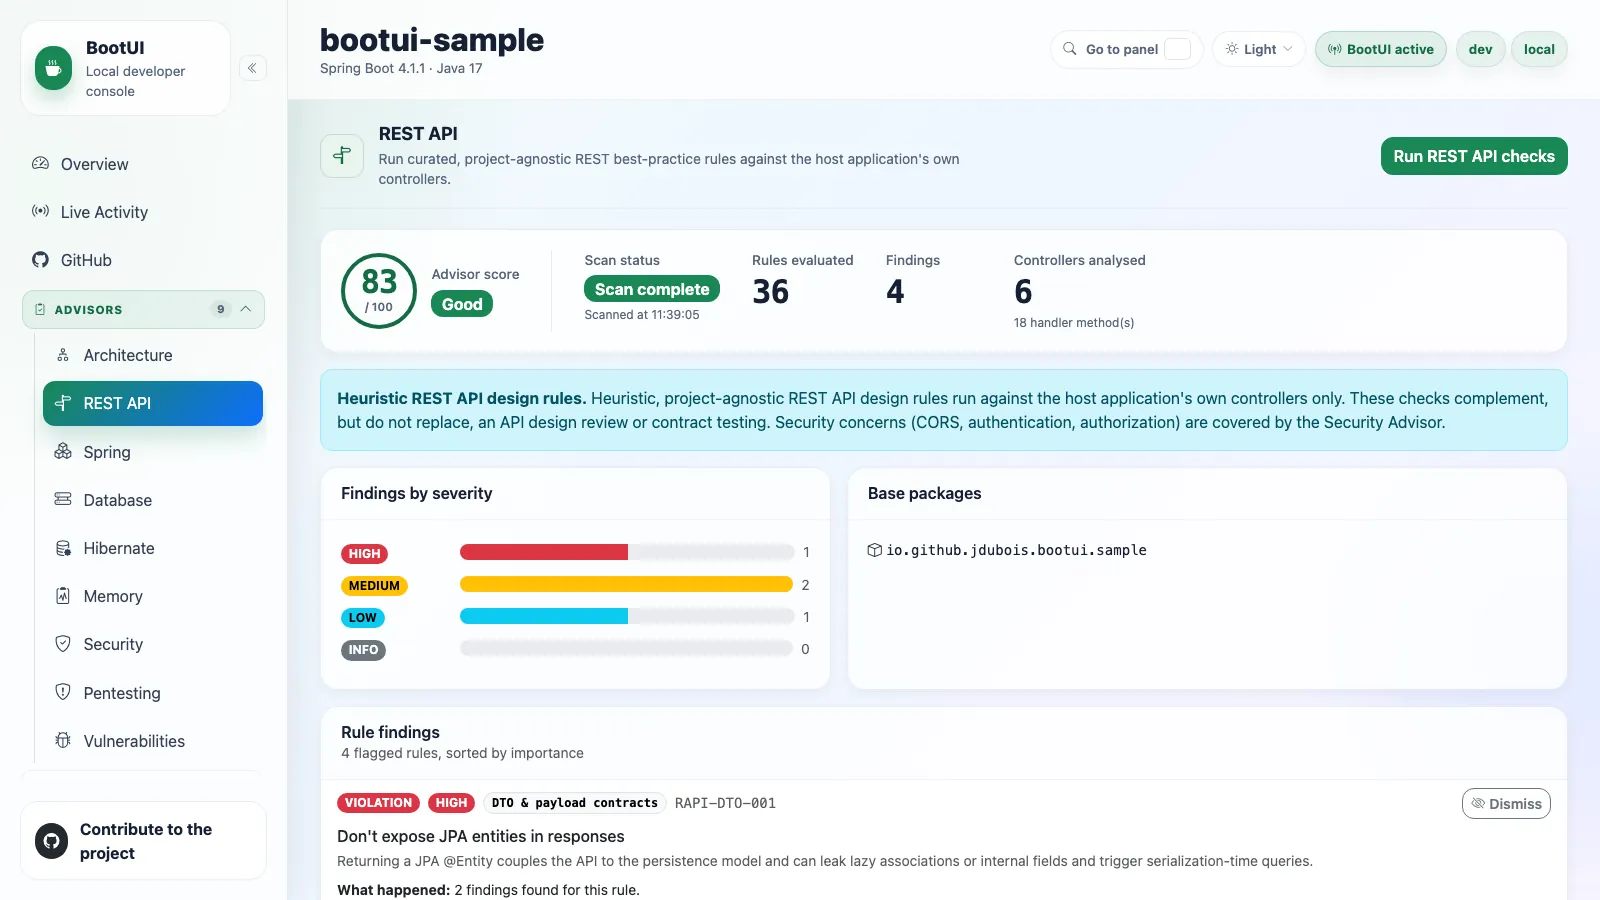Select the Security advisor
The width and height of the screenshot is (1600, 900).
point(153,644)
